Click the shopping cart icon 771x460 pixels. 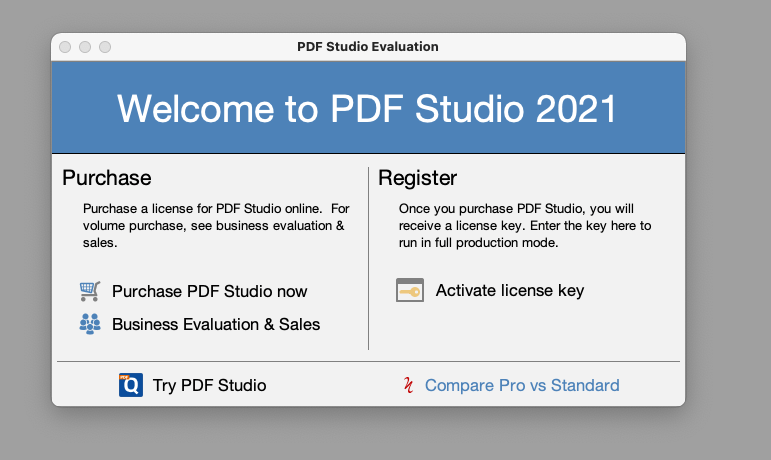point(90,291)
